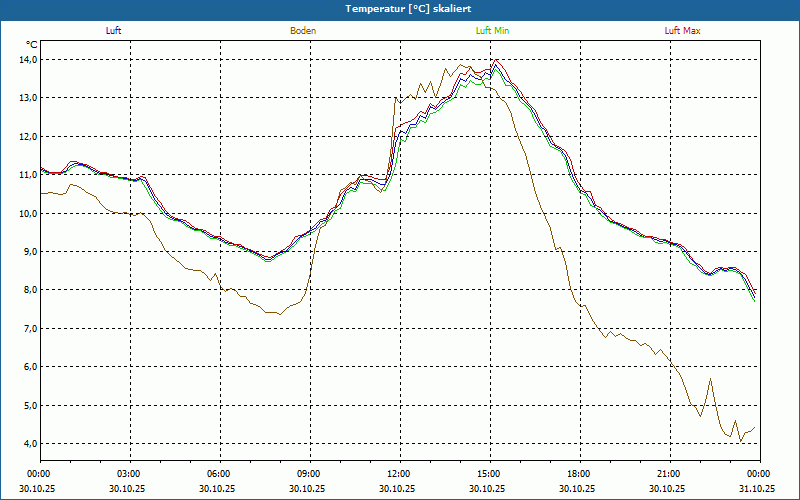
Task: Click the 13,0 y-axis value
Action: (29, 98)
